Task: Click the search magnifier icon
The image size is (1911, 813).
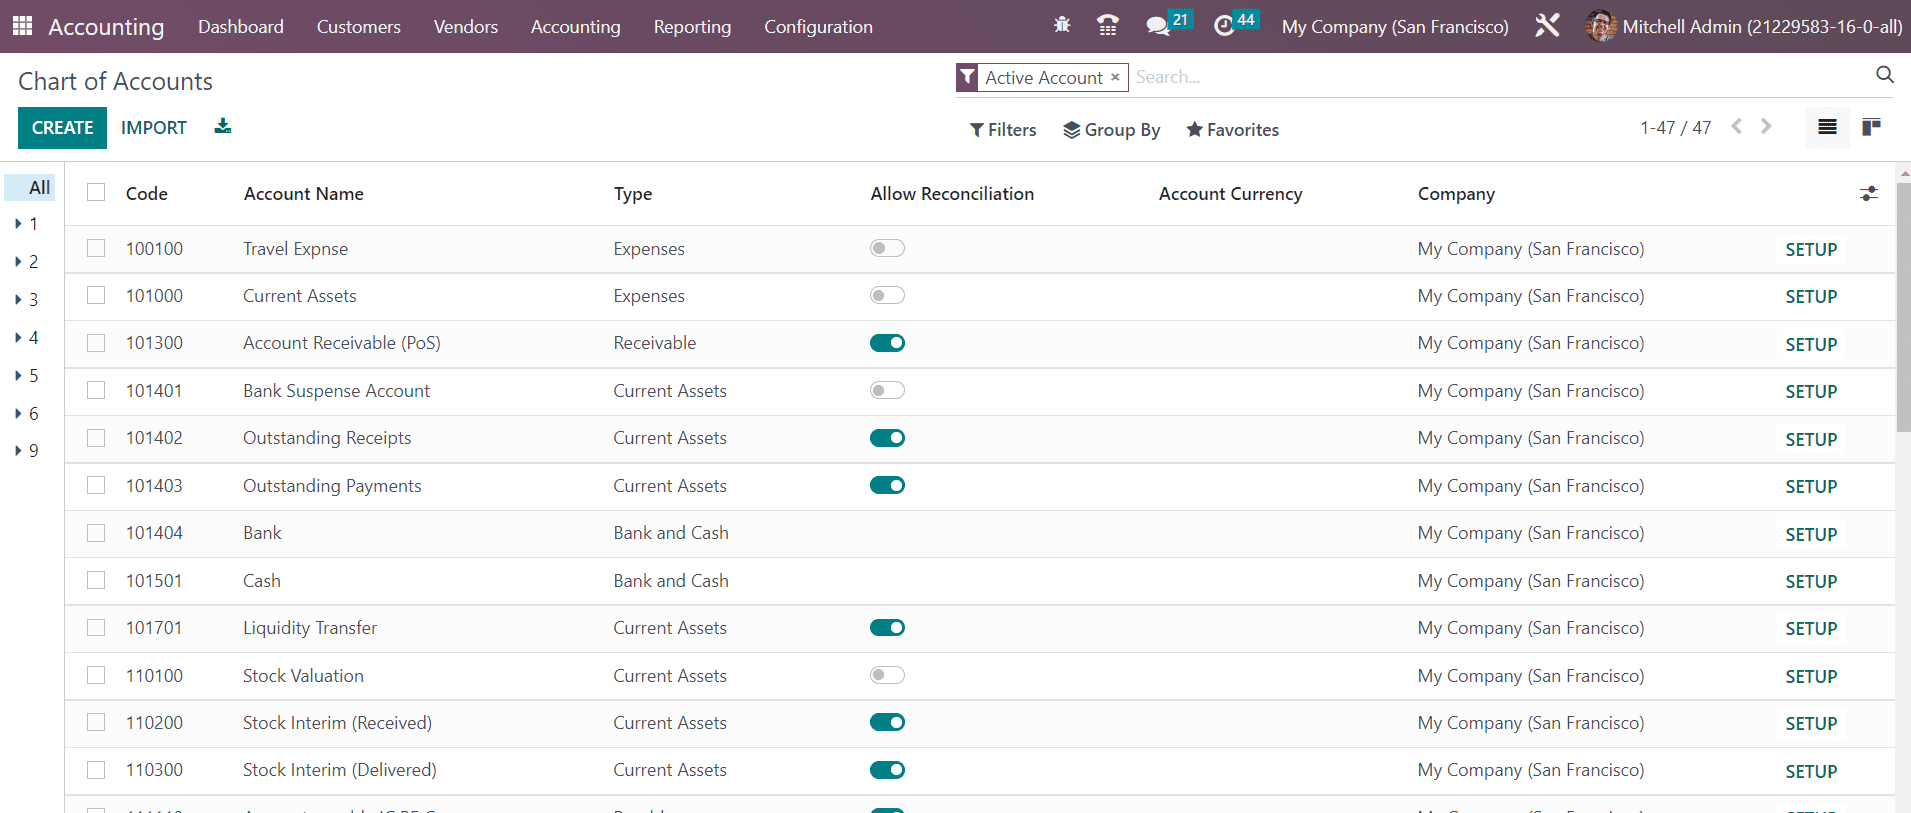Action: pos(1885,75)
